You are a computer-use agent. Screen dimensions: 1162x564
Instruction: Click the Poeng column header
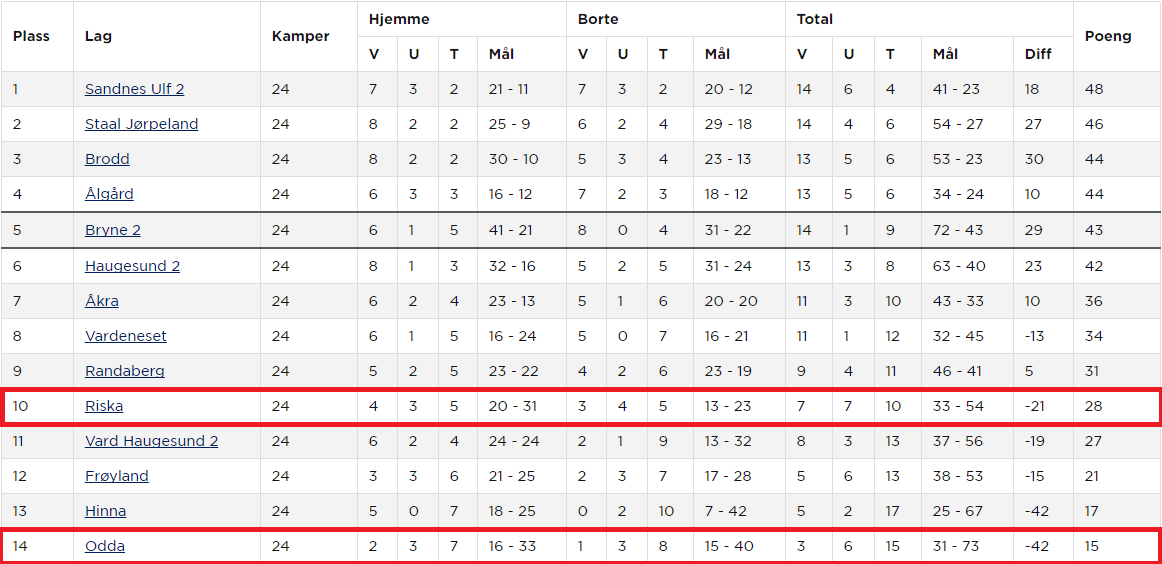1108,36
